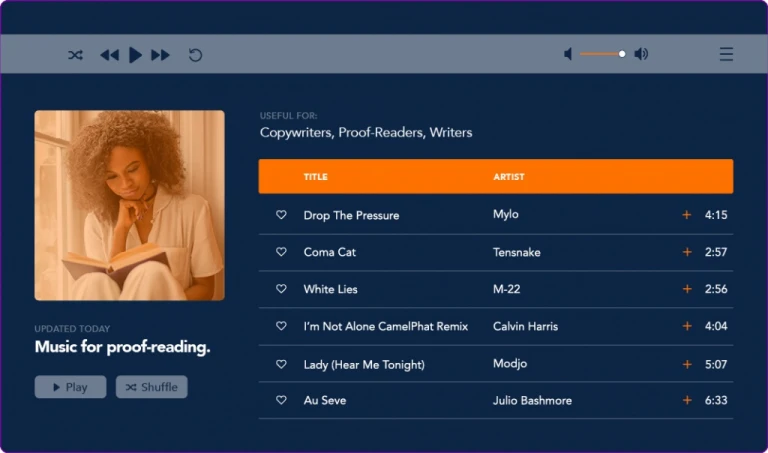Open the proof-reading playlist cover image
This screenshot has width=768, height=453.
(x=130, y=205)
